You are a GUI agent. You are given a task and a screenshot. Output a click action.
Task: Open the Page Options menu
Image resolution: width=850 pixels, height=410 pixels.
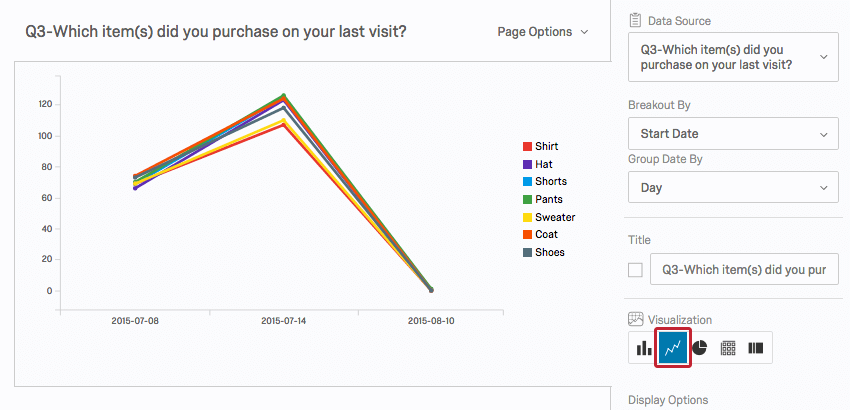542,32
